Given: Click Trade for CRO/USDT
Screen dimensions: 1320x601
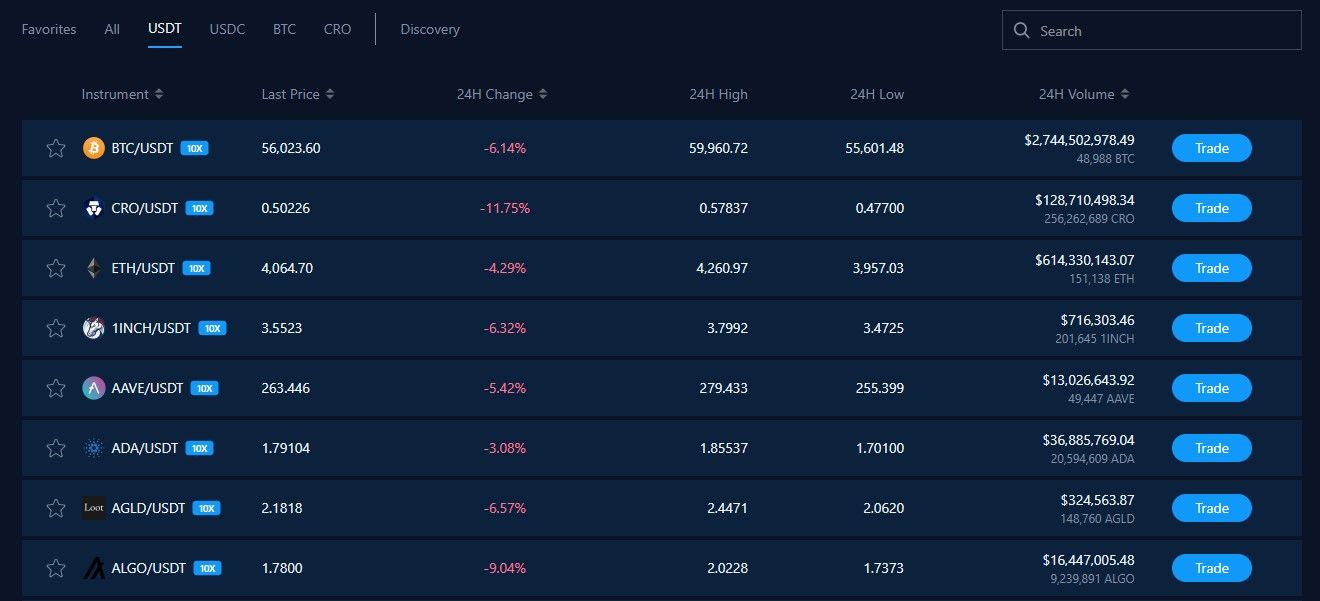Looking at the screenshot, I should (1211, 208).
